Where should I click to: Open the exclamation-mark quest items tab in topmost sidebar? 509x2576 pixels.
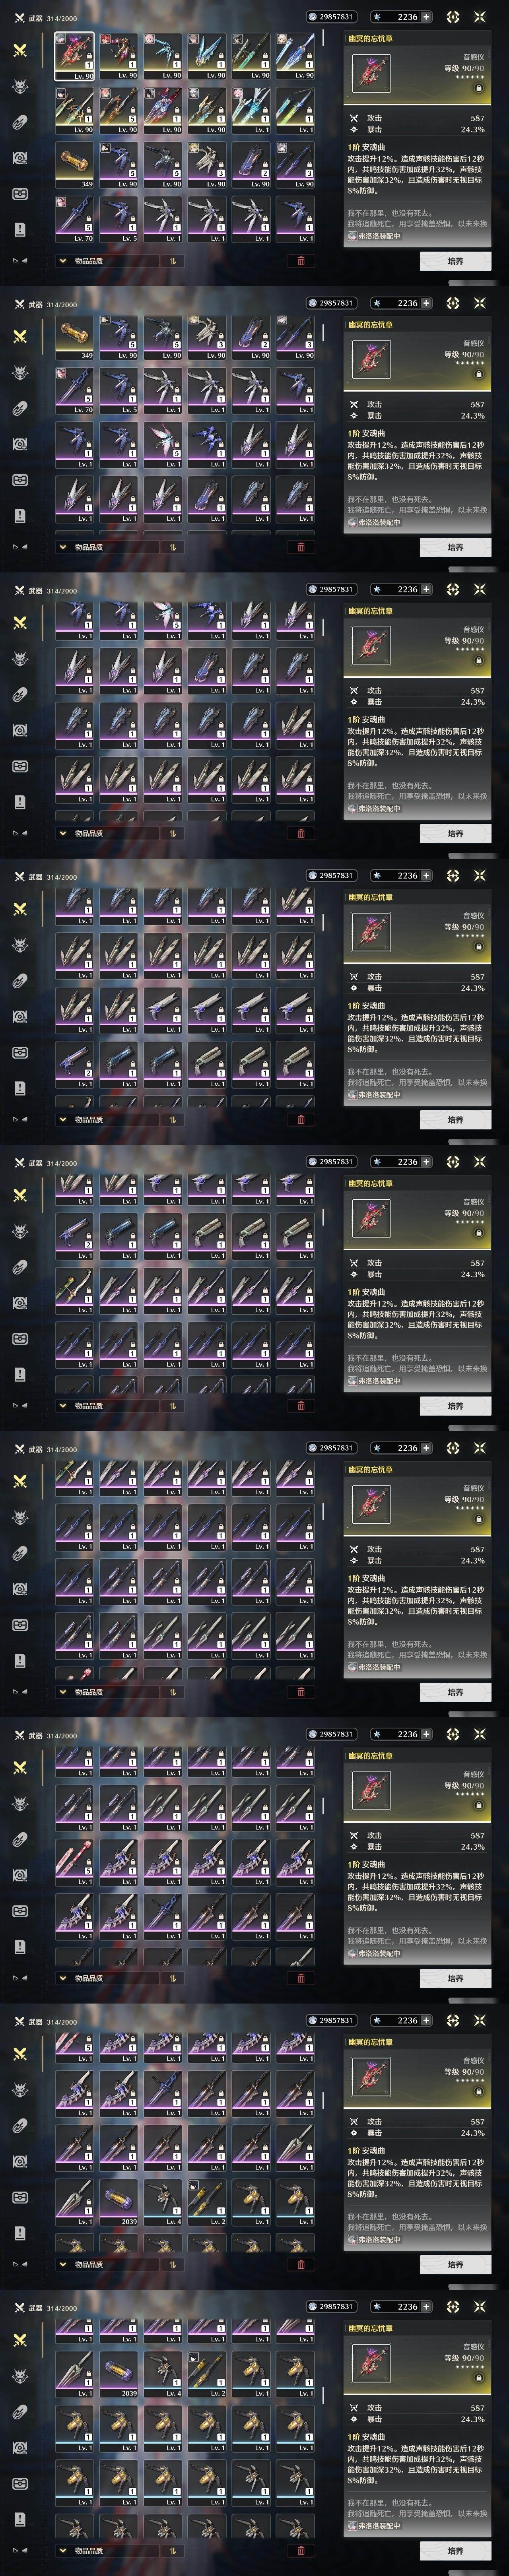click(x=19, y=230)
